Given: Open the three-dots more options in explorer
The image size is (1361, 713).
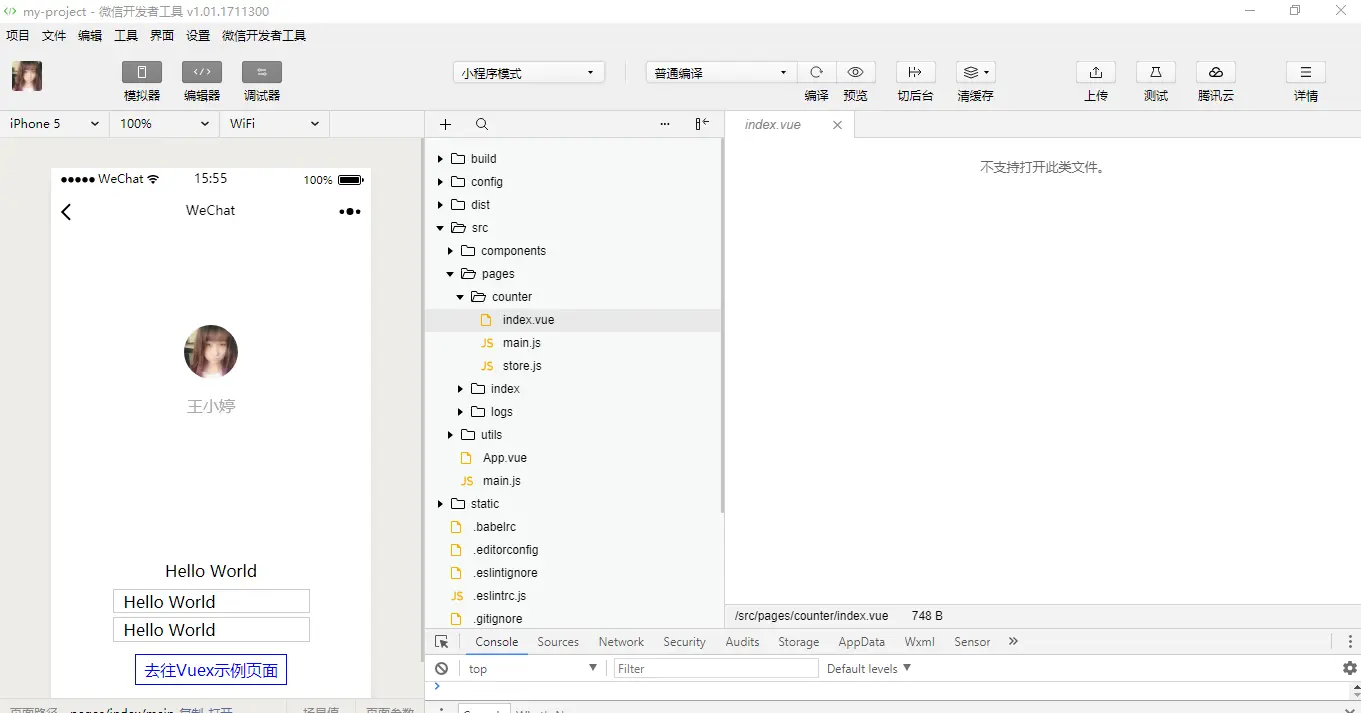Looking at the screenshot, I should [x=665, y=124].
